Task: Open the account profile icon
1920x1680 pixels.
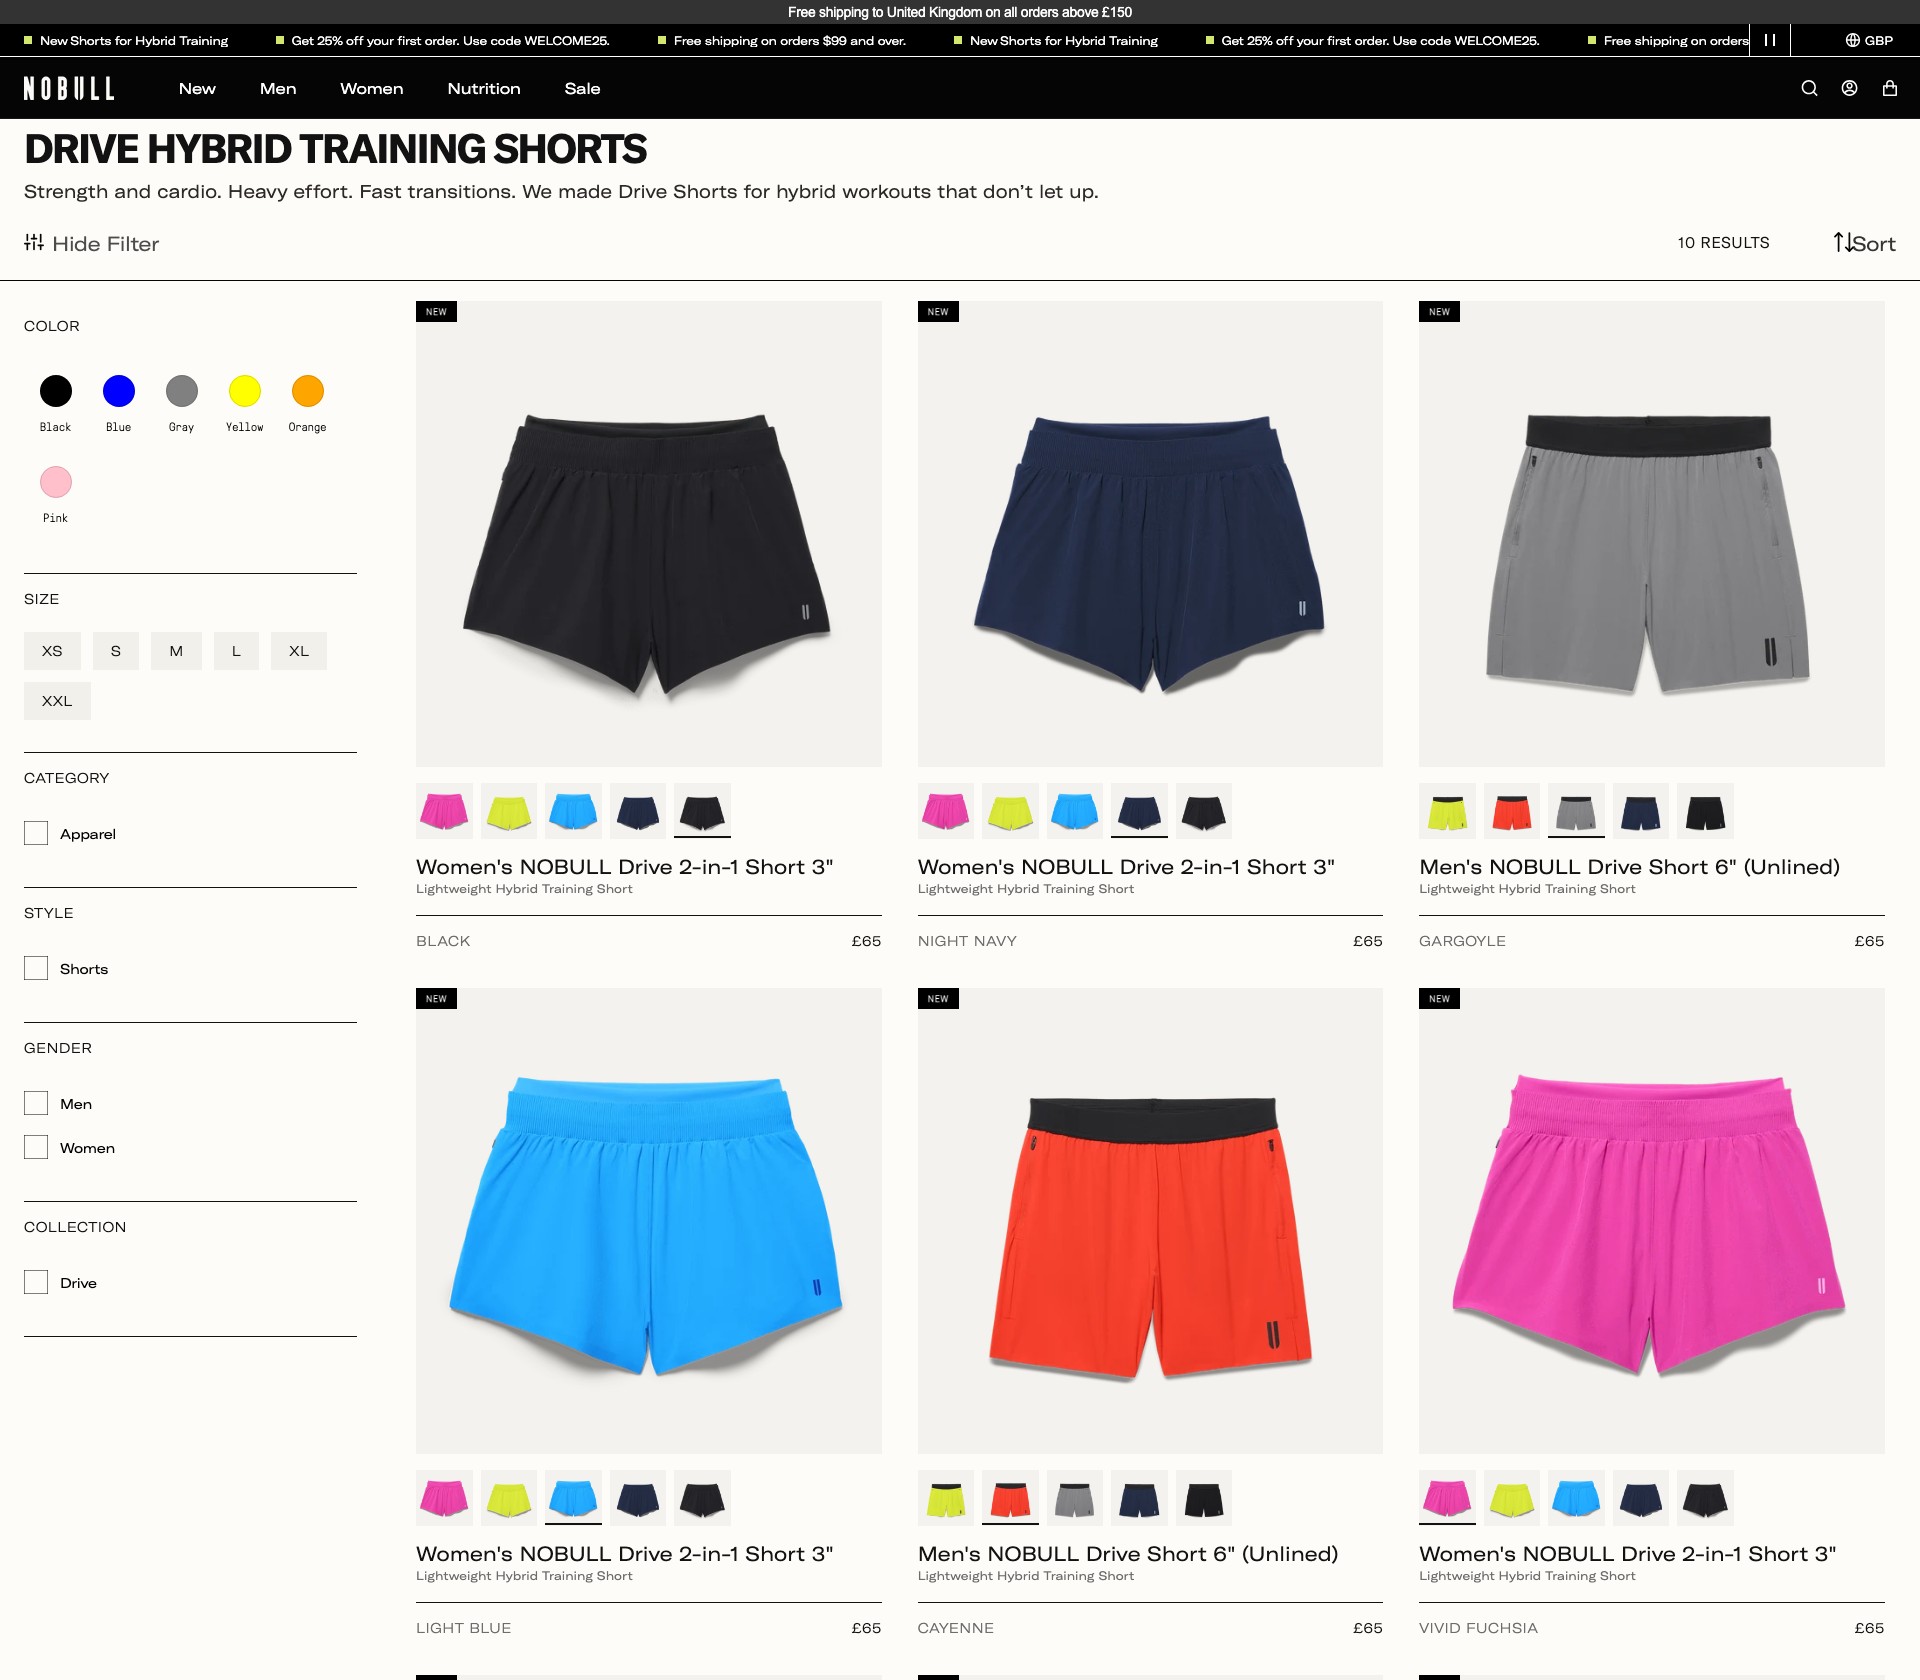Action: coord(1849,88)
